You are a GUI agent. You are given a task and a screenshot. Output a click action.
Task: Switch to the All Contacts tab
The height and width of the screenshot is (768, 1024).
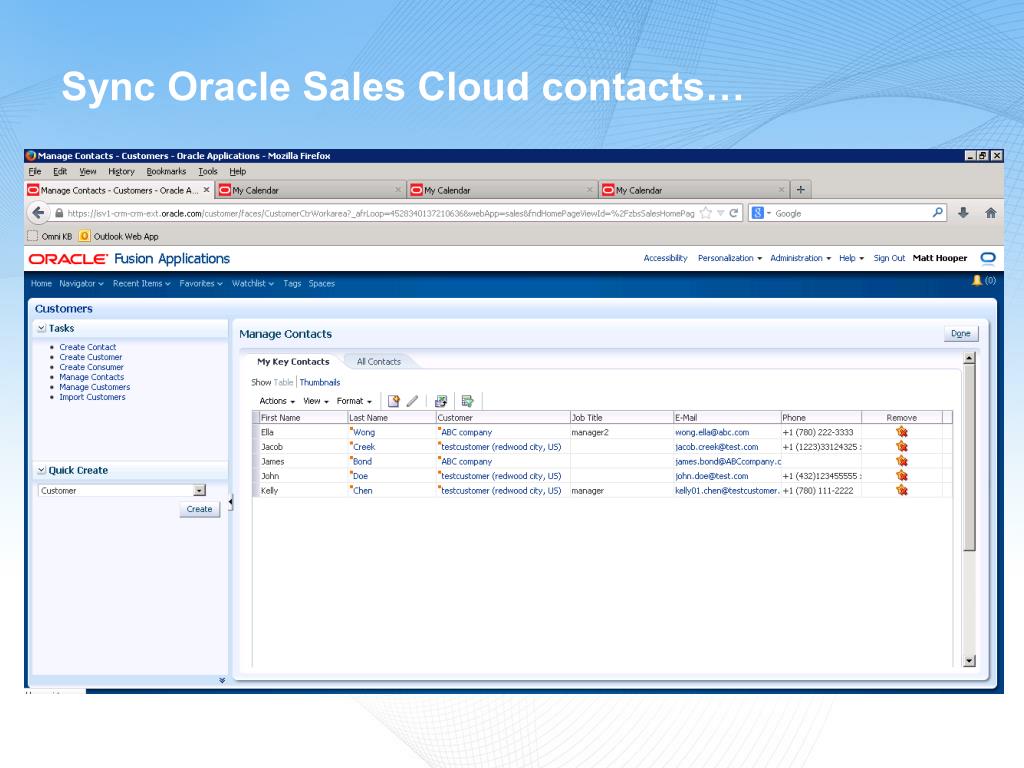coord(379,362)
